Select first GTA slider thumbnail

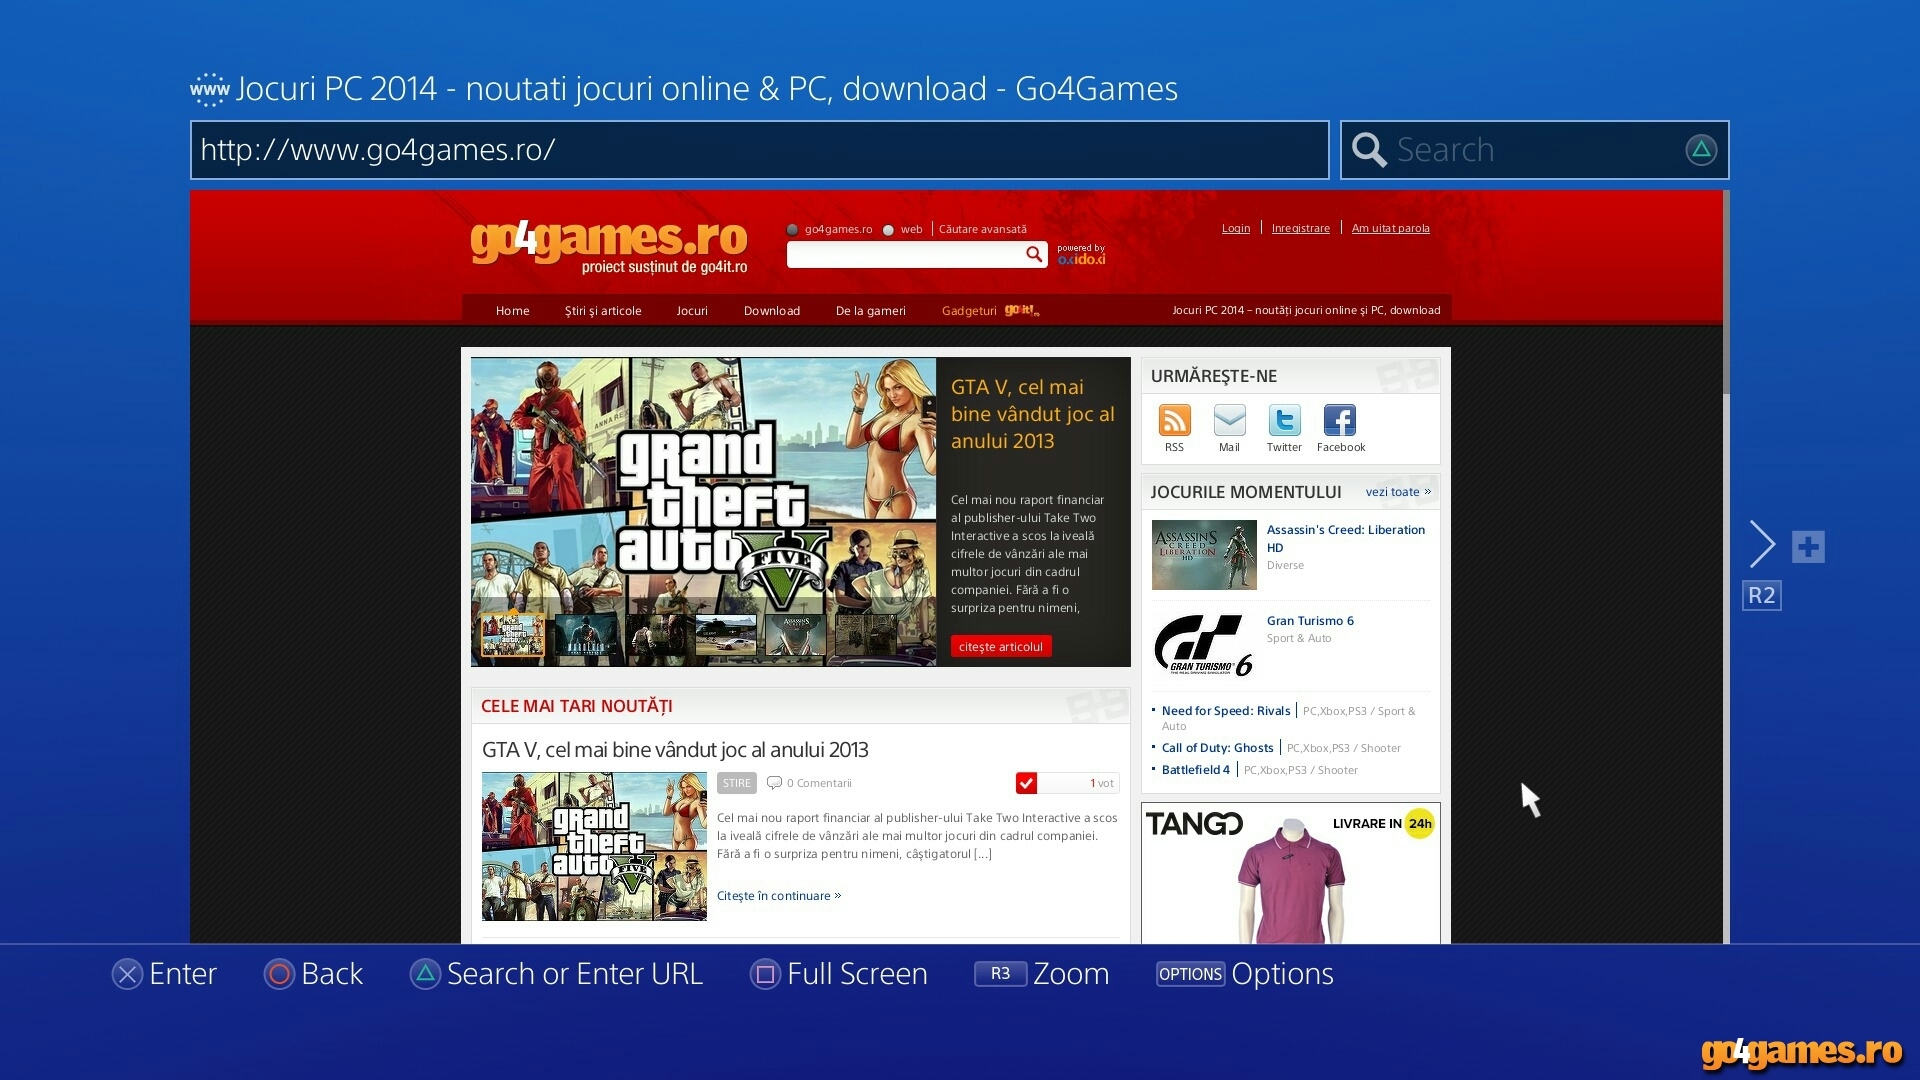click(x=513, y=634)
